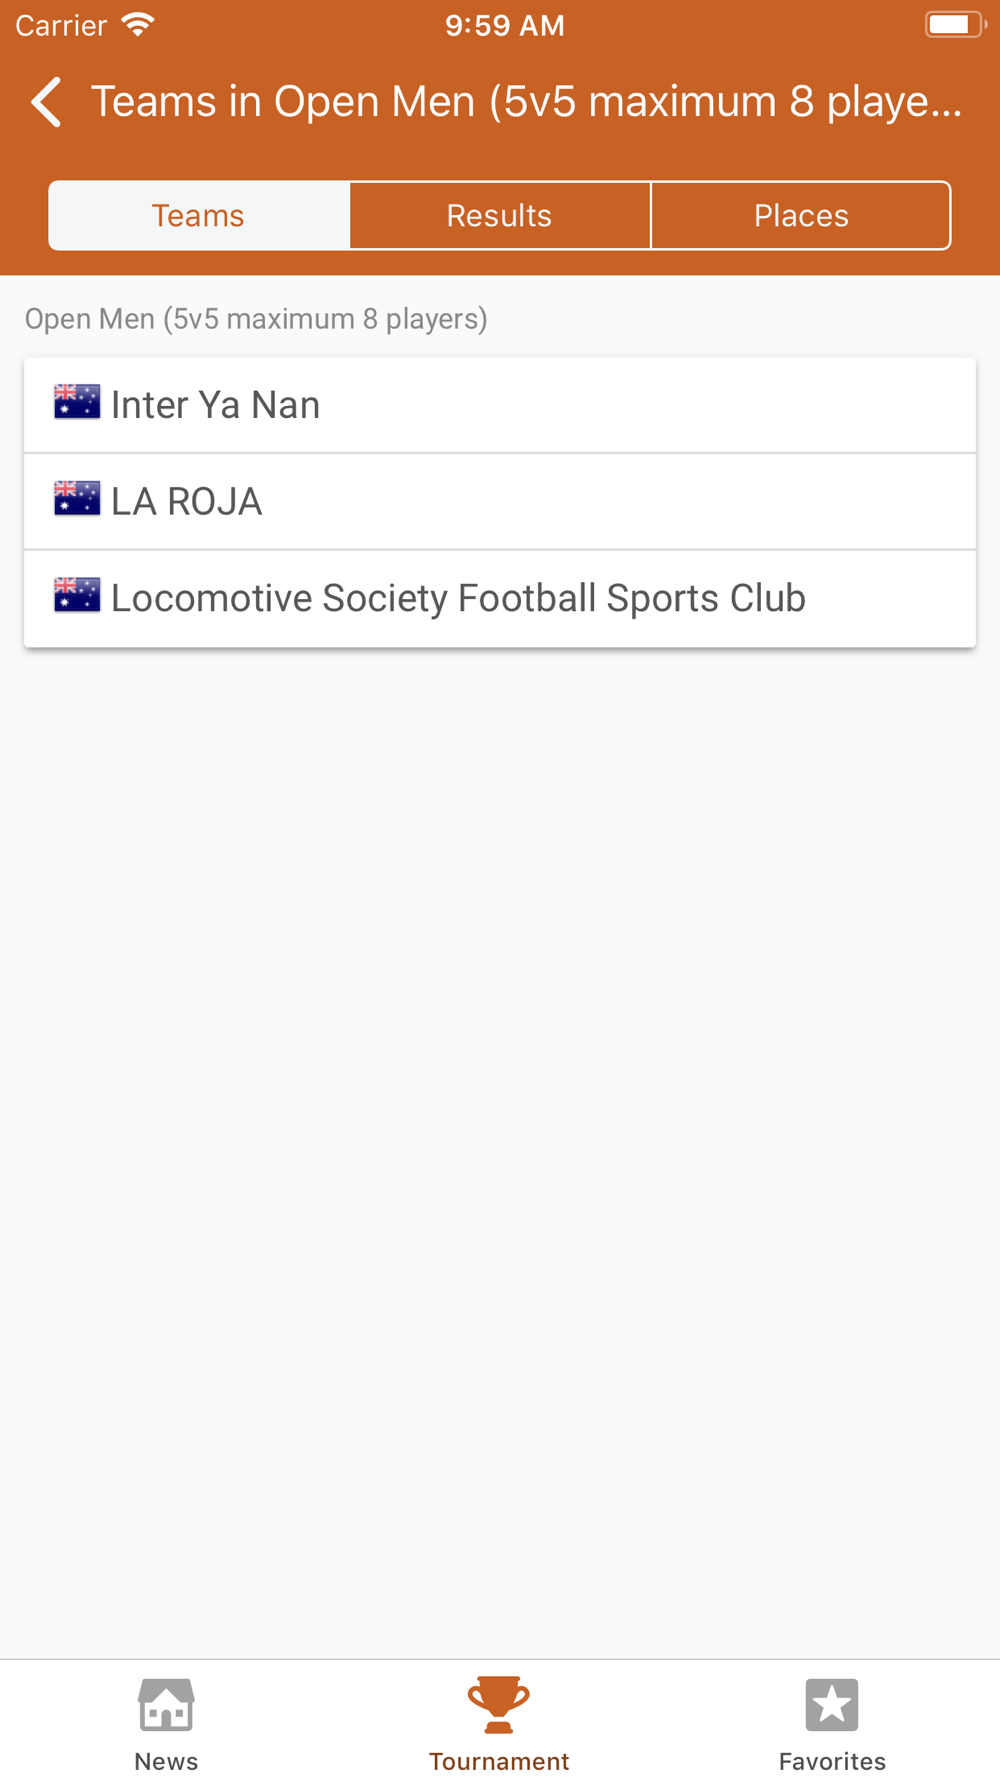This screenshot has height=1778, width=1000.
Task: Tap the back arrow chevron
Action: click(47, 102)
